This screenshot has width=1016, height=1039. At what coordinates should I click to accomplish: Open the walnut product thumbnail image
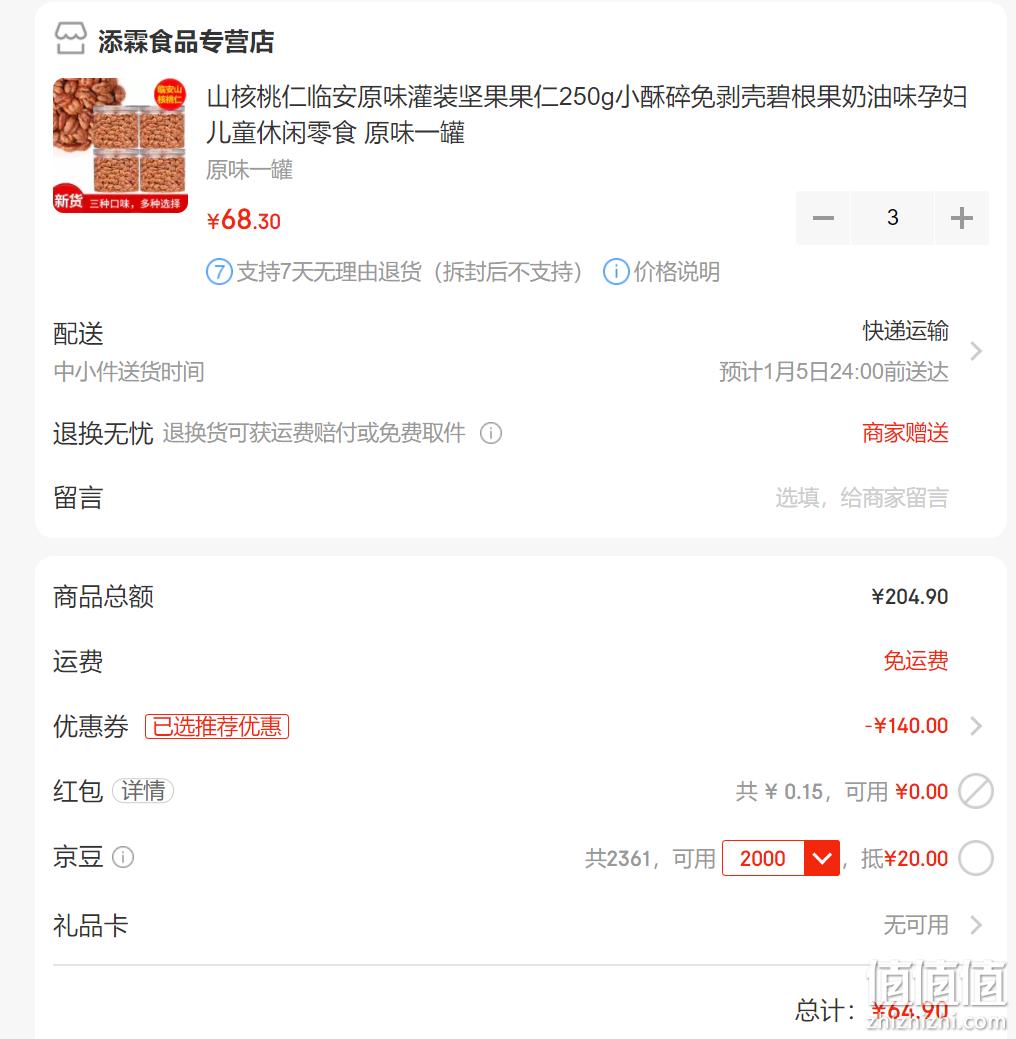[120, 146]
